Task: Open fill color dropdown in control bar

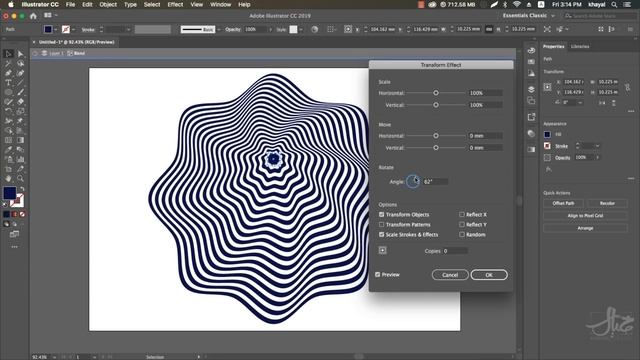Action: pyautogui.click(x=56, y=29)
